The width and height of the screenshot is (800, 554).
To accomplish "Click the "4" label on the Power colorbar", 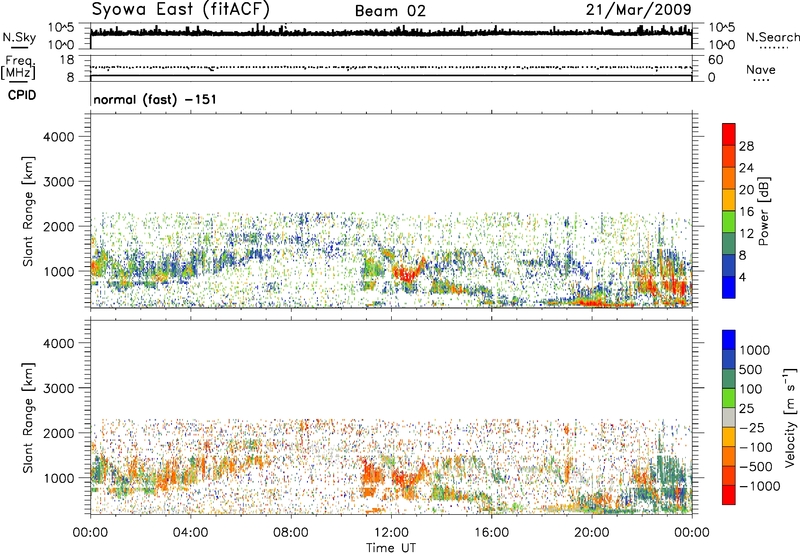I will (743, 278).
